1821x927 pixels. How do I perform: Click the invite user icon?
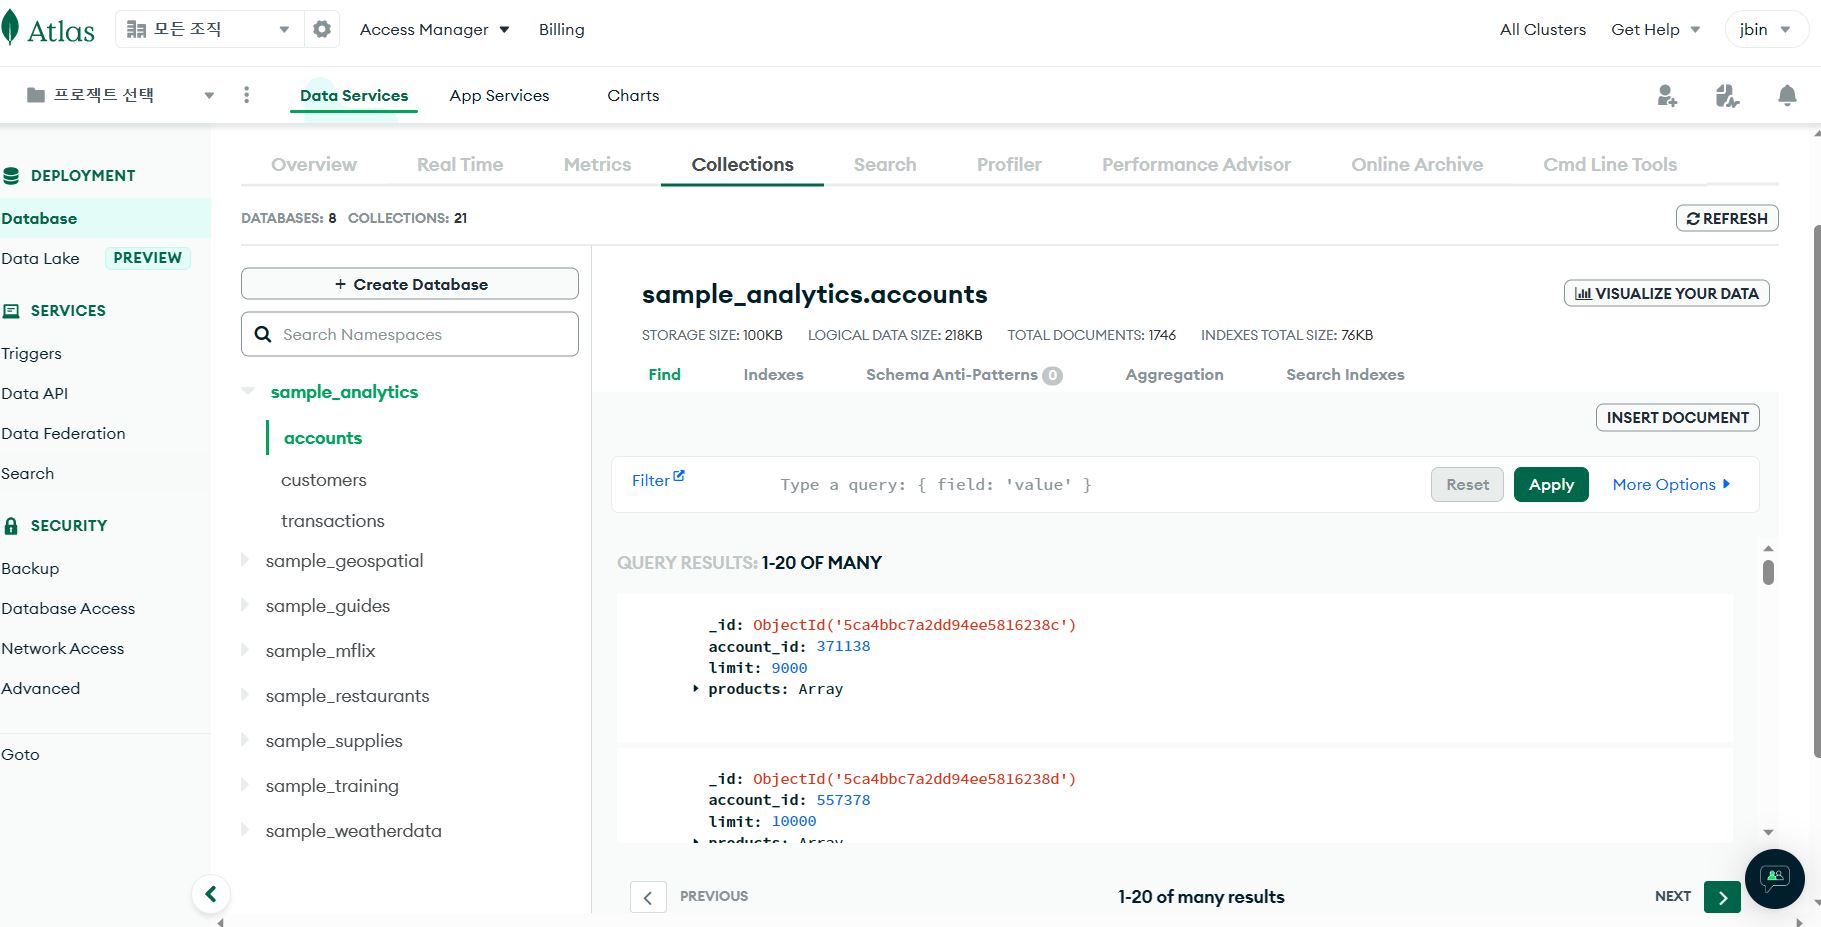click(1667, 96)
